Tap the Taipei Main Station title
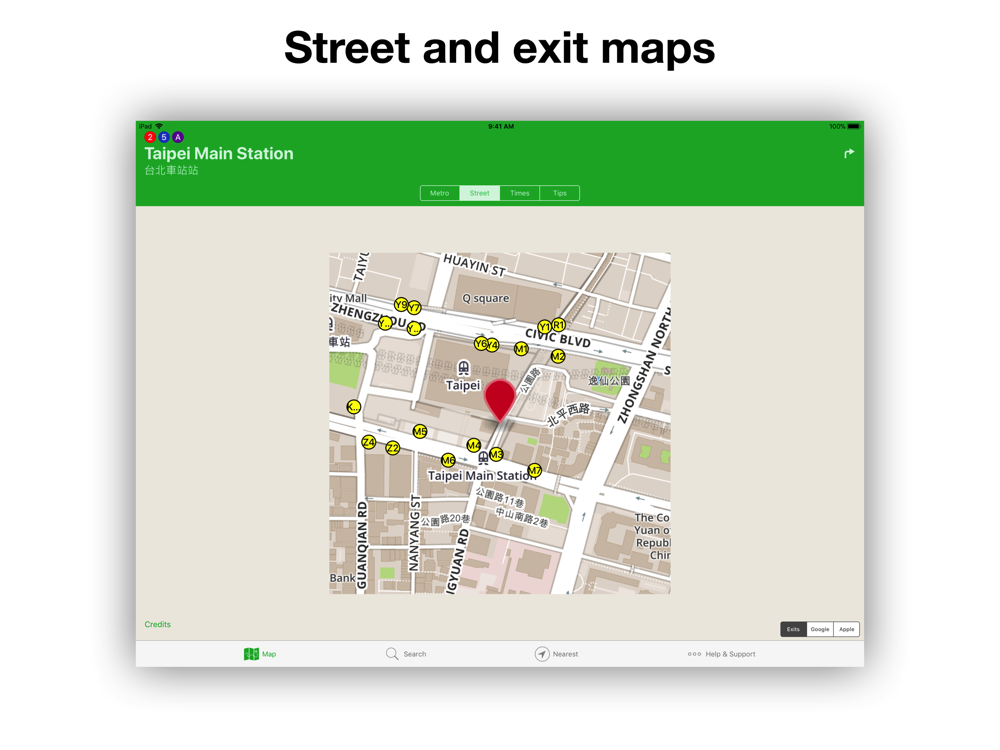The height and width of the screenshot is (750, 1000). tap(219, 154)
